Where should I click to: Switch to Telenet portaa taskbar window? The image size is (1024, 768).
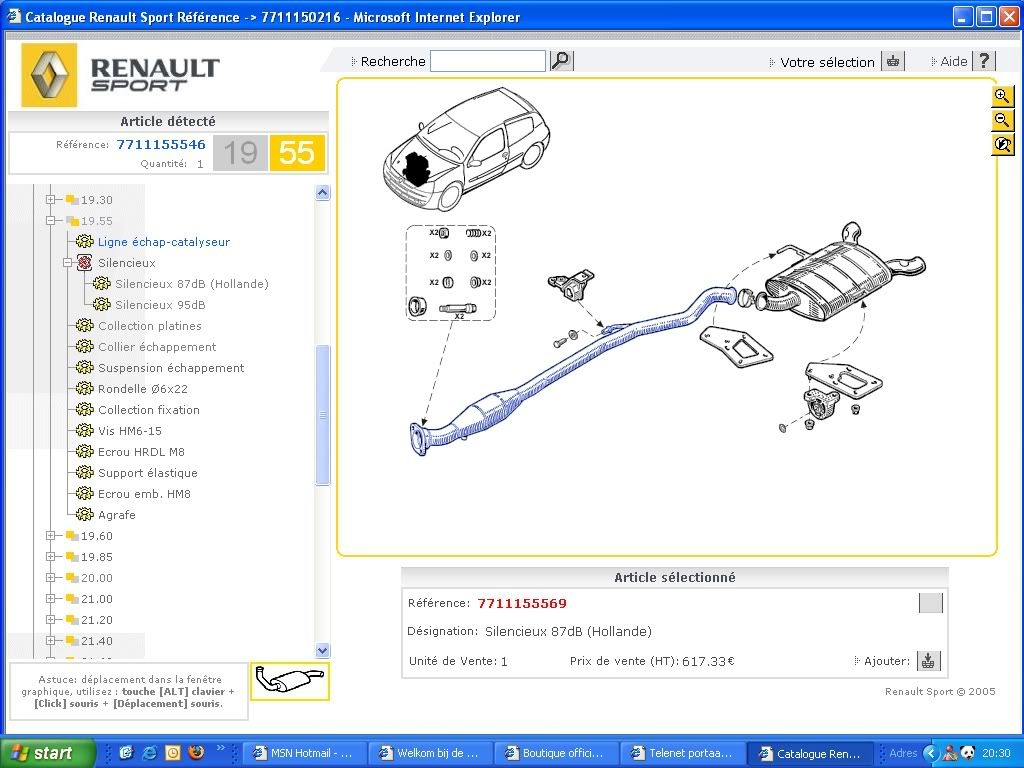[x=682, y=753]
